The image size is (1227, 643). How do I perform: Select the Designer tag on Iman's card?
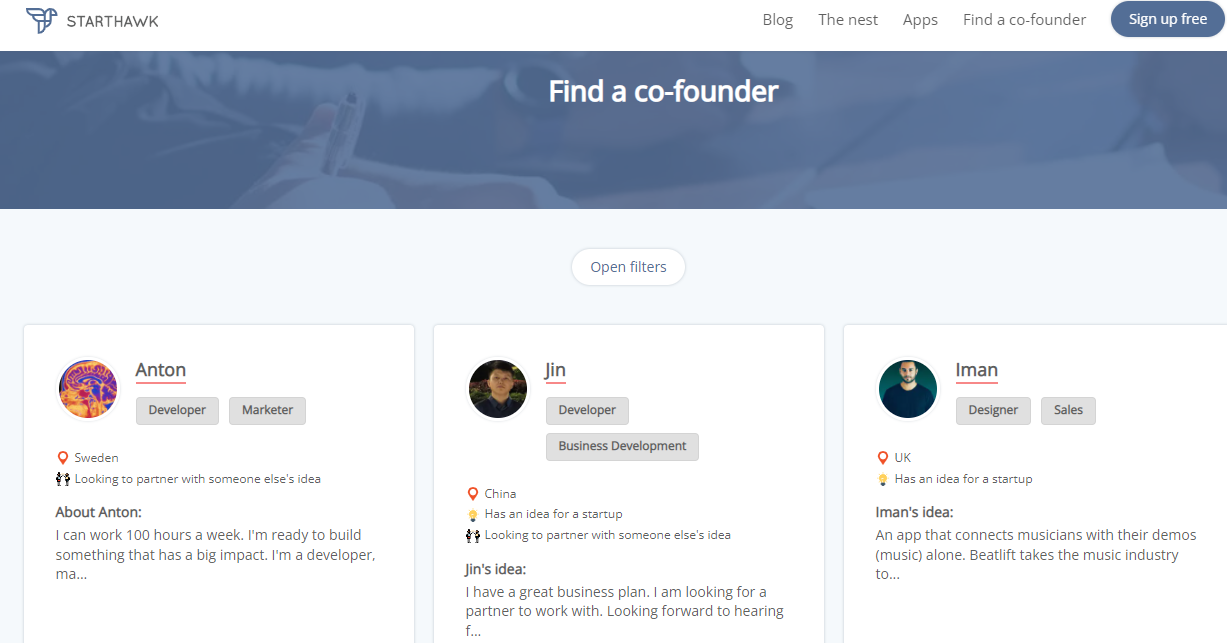993,410
